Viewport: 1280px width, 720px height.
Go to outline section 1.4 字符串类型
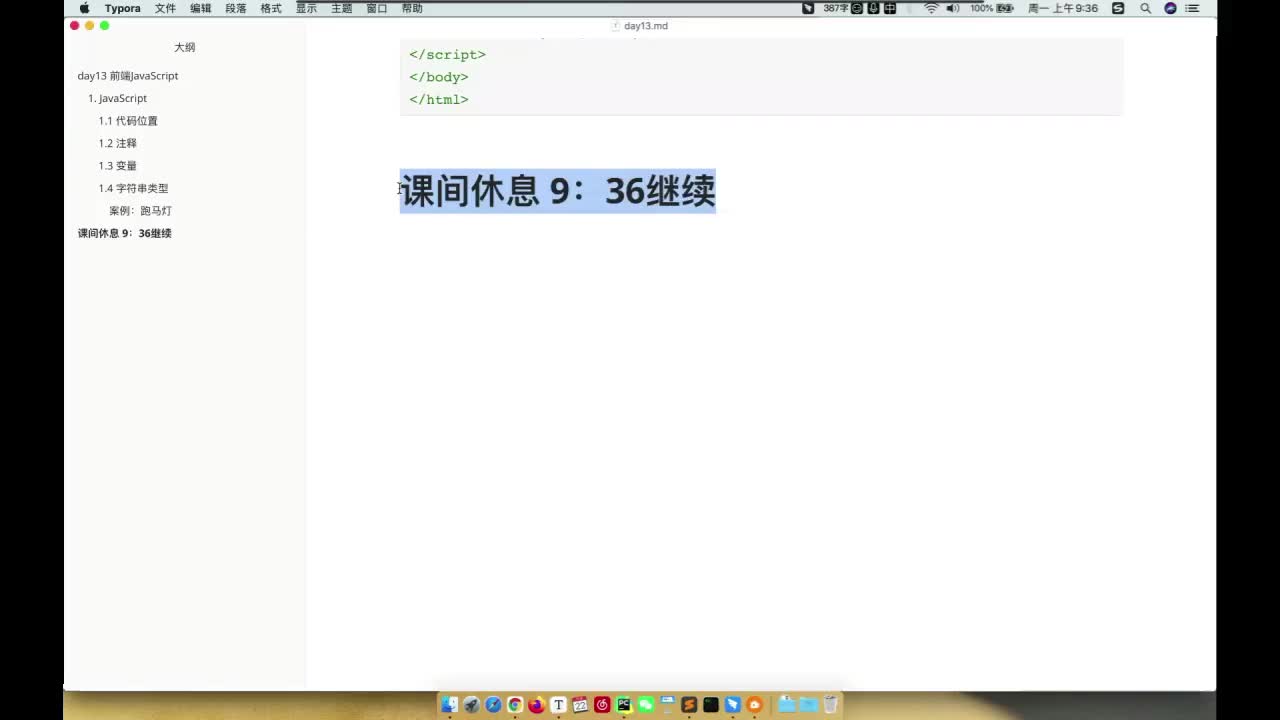coord(134,188)
